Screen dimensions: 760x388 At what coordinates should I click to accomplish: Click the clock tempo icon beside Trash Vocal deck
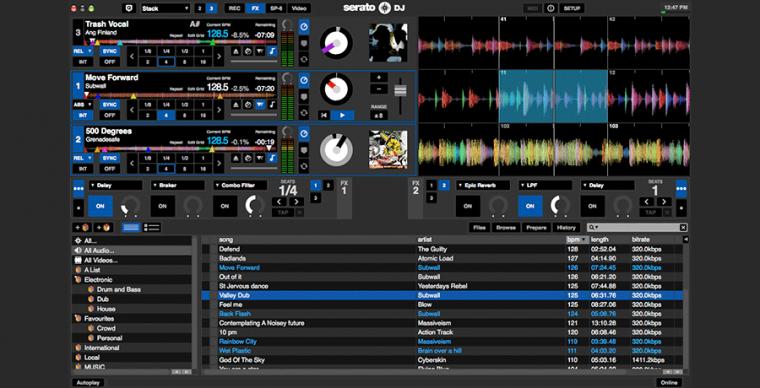pos(304,26)
